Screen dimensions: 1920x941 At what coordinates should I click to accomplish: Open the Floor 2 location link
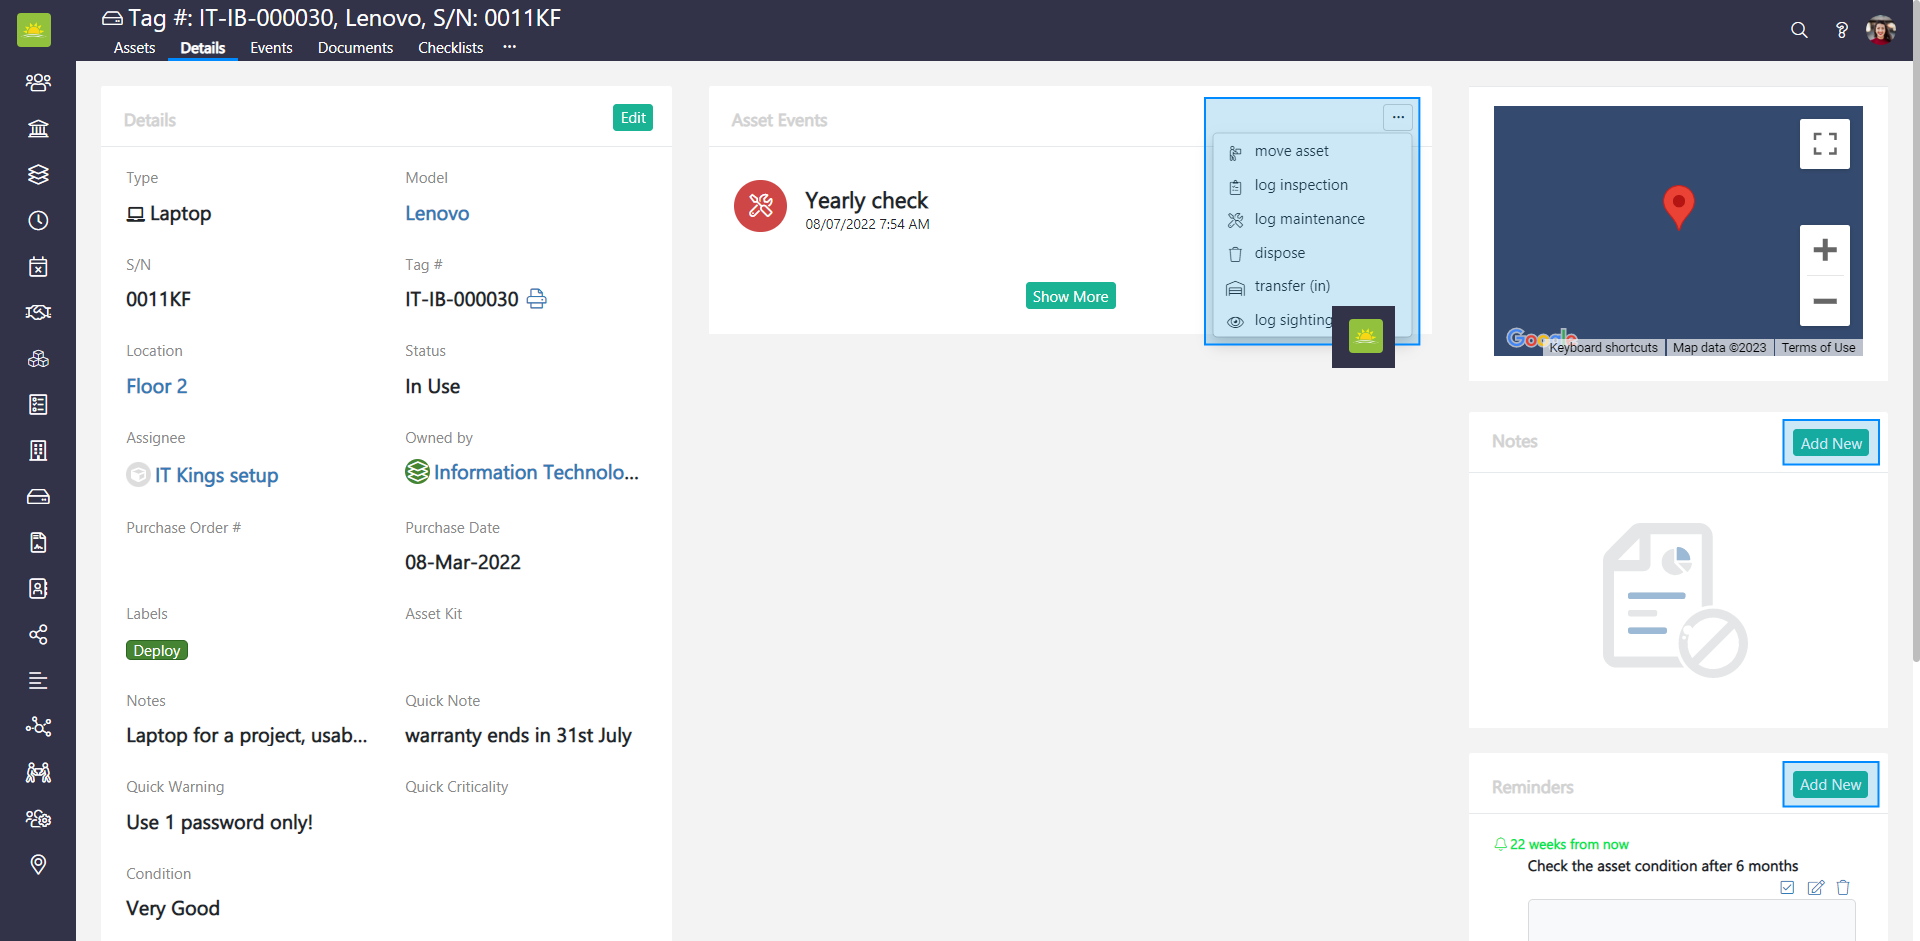[156, 386]
